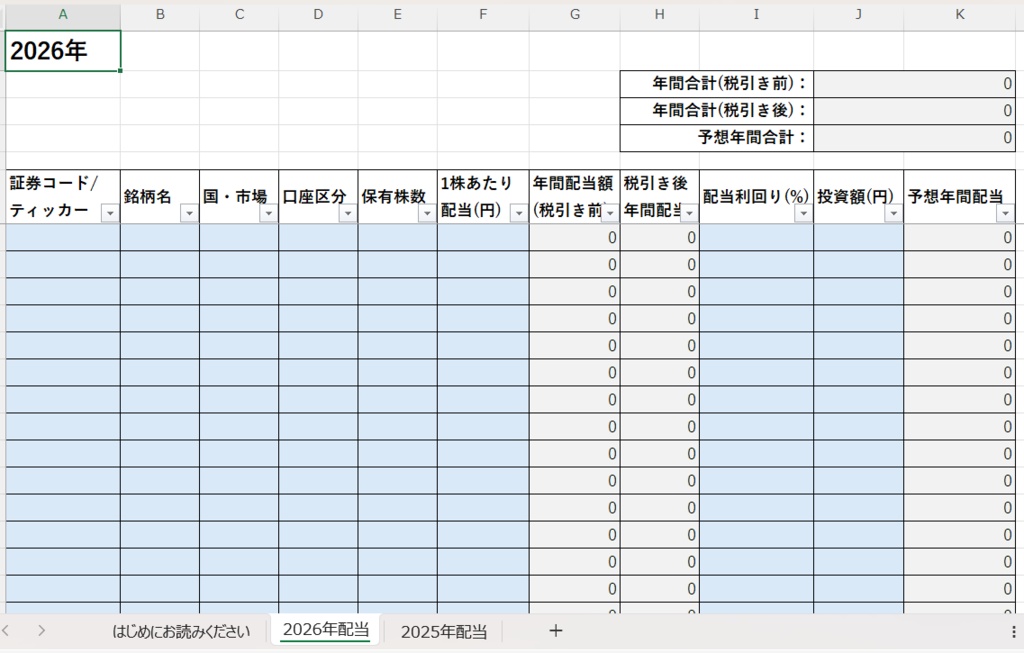Select column H header
The height and width of the screenshot is (653, 1024).
660,14
